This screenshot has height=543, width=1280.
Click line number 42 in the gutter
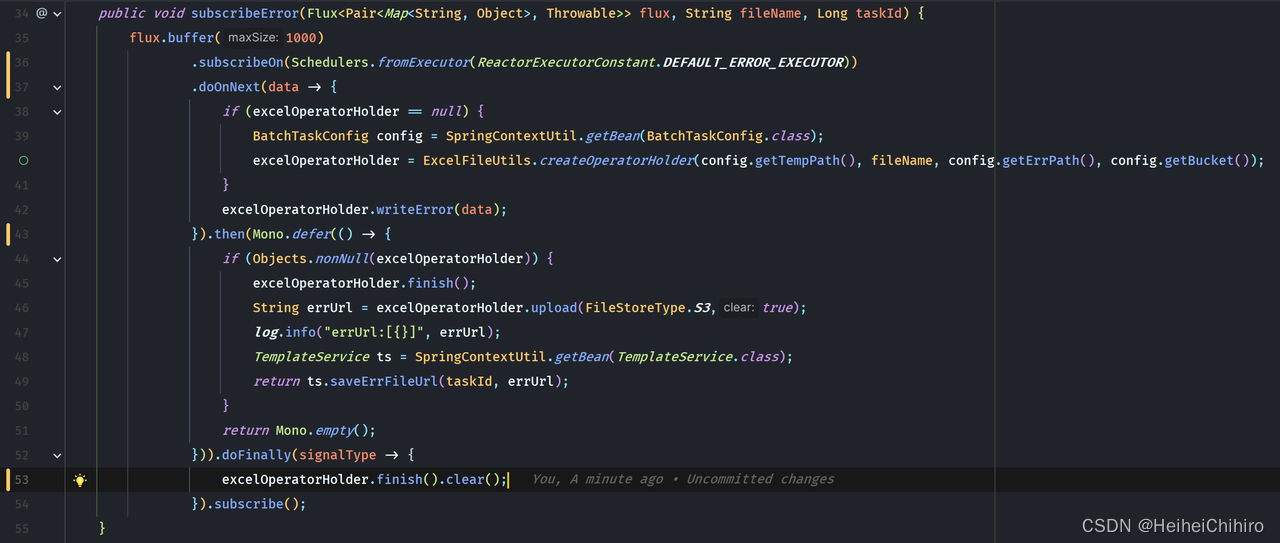(x=23, y=210)
